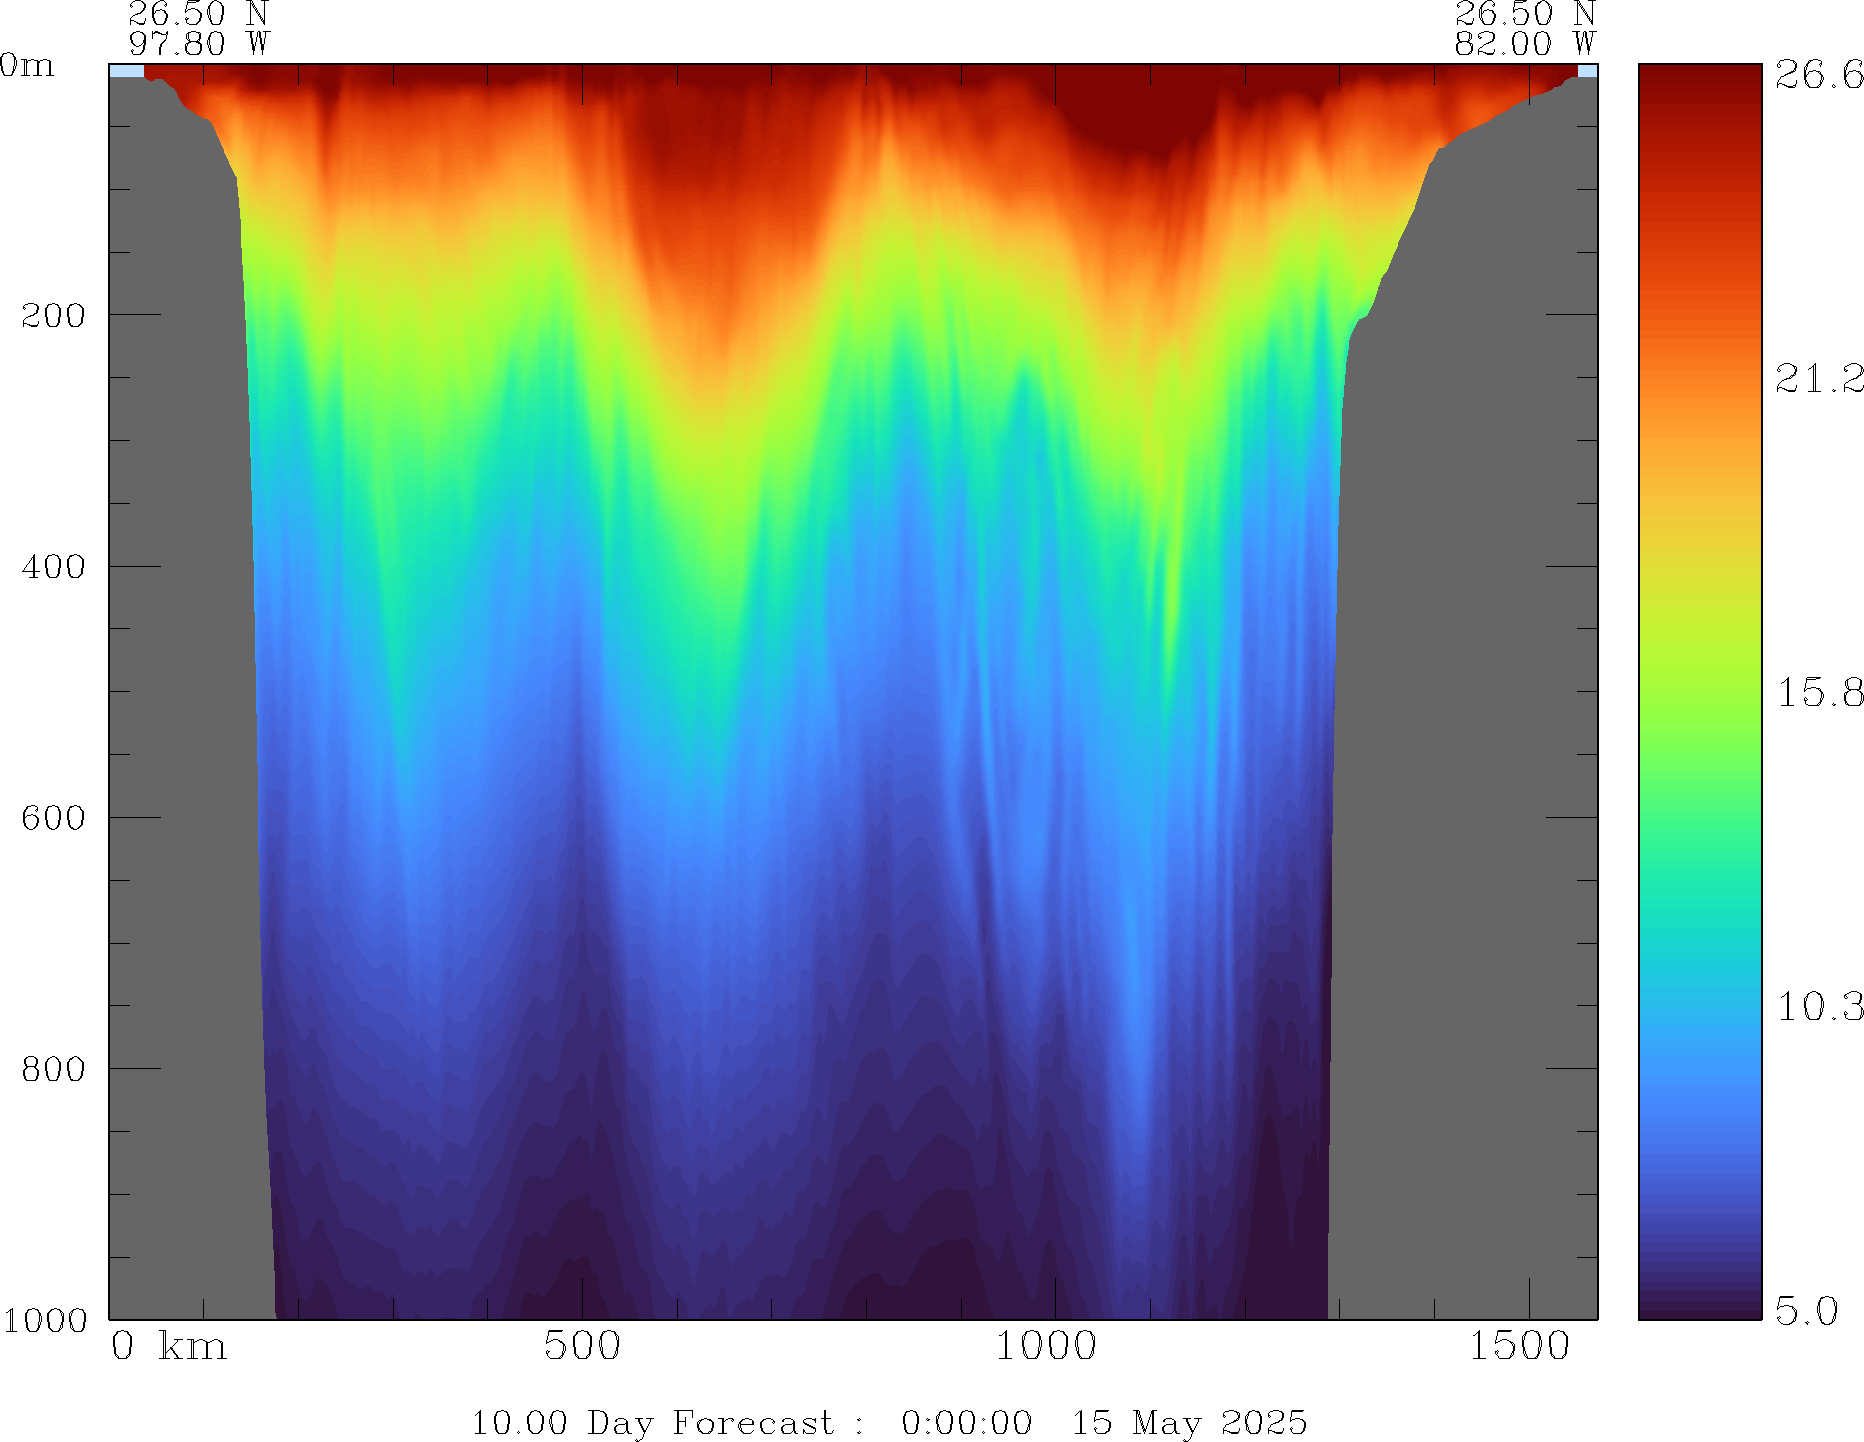The width and height of the screenshot is (1864, 1442).
Task: Click the 400 depth axis label
Action: tap(54, 567)
